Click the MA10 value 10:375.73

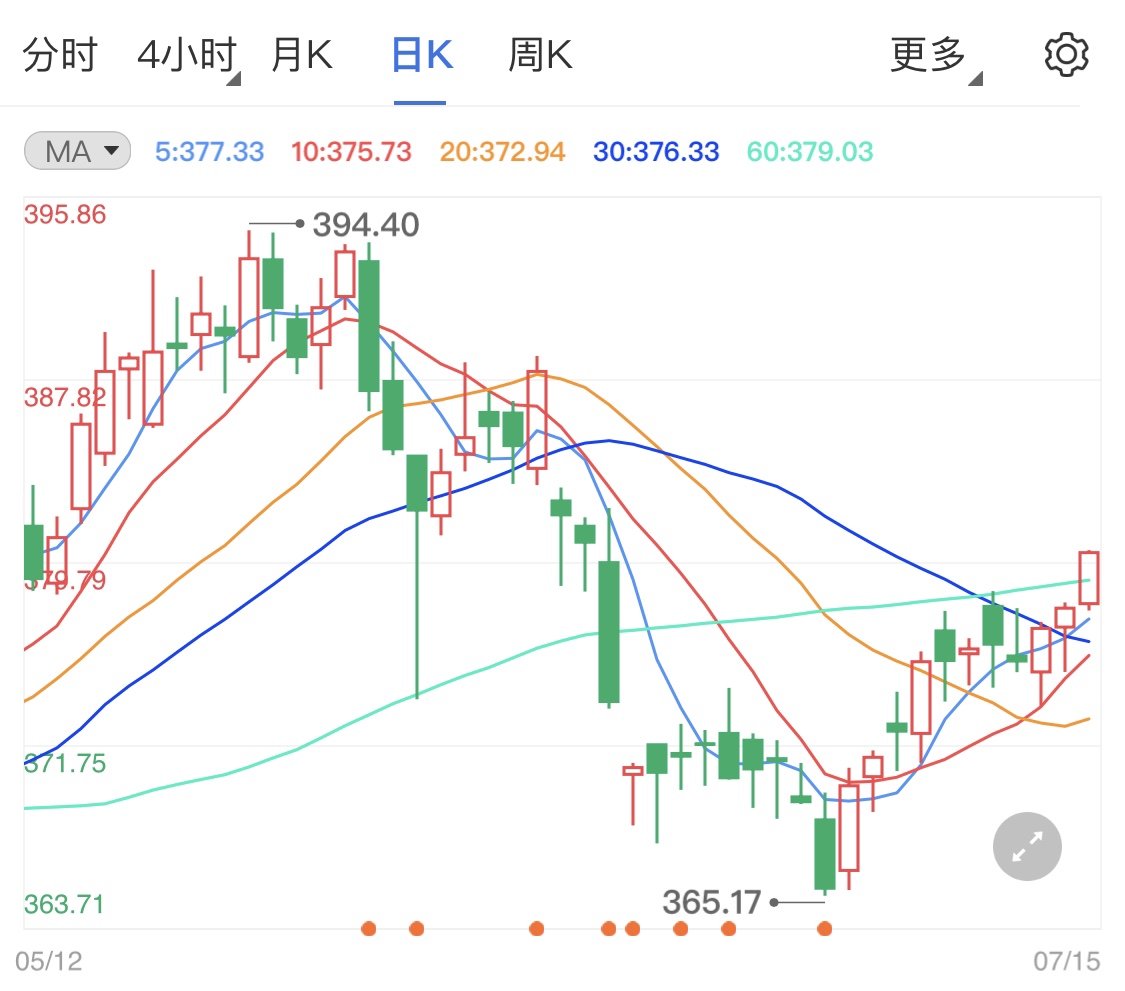tap(351, 151)
